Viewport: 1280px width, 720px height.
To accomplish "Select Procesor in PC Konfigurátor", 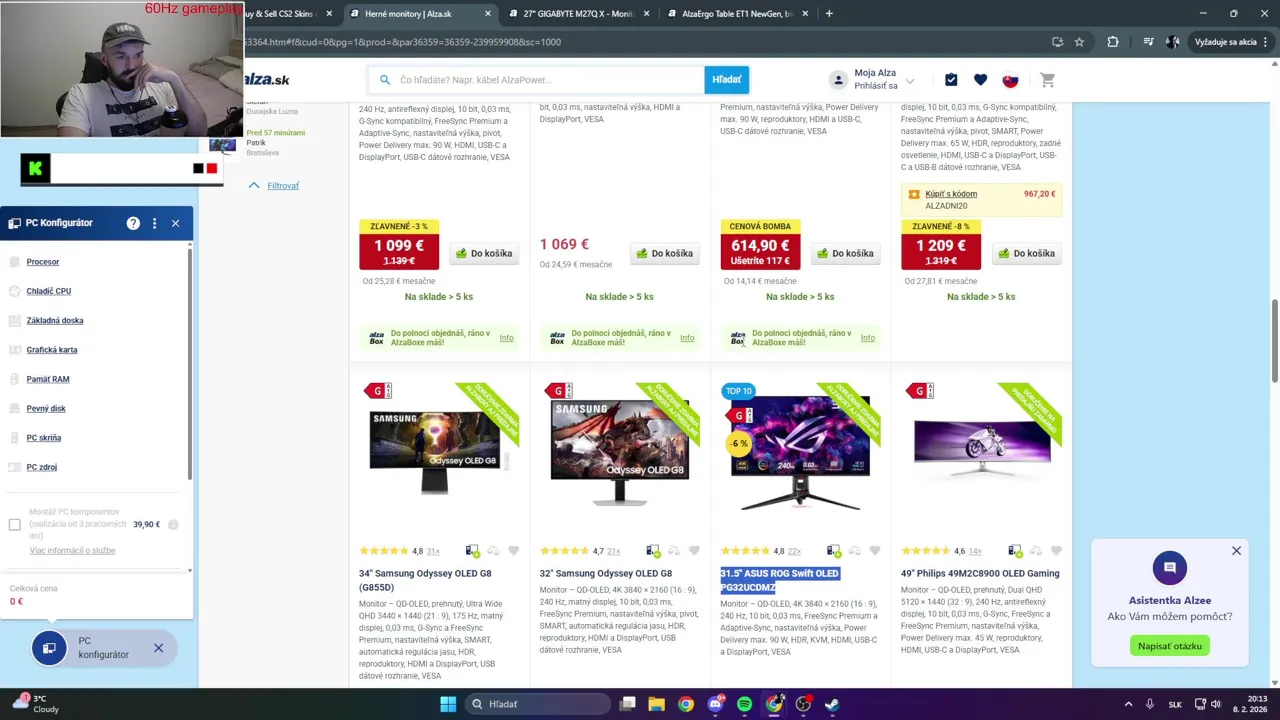I will pos(43,262).
